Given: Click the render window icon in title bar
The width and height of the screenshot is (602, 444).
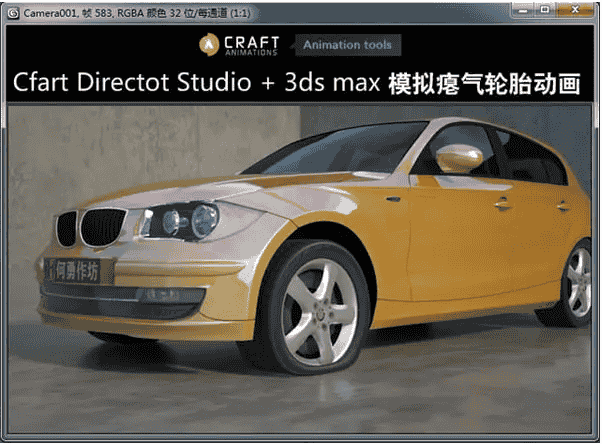Looking at the screenshot, I should click(10, 9).
